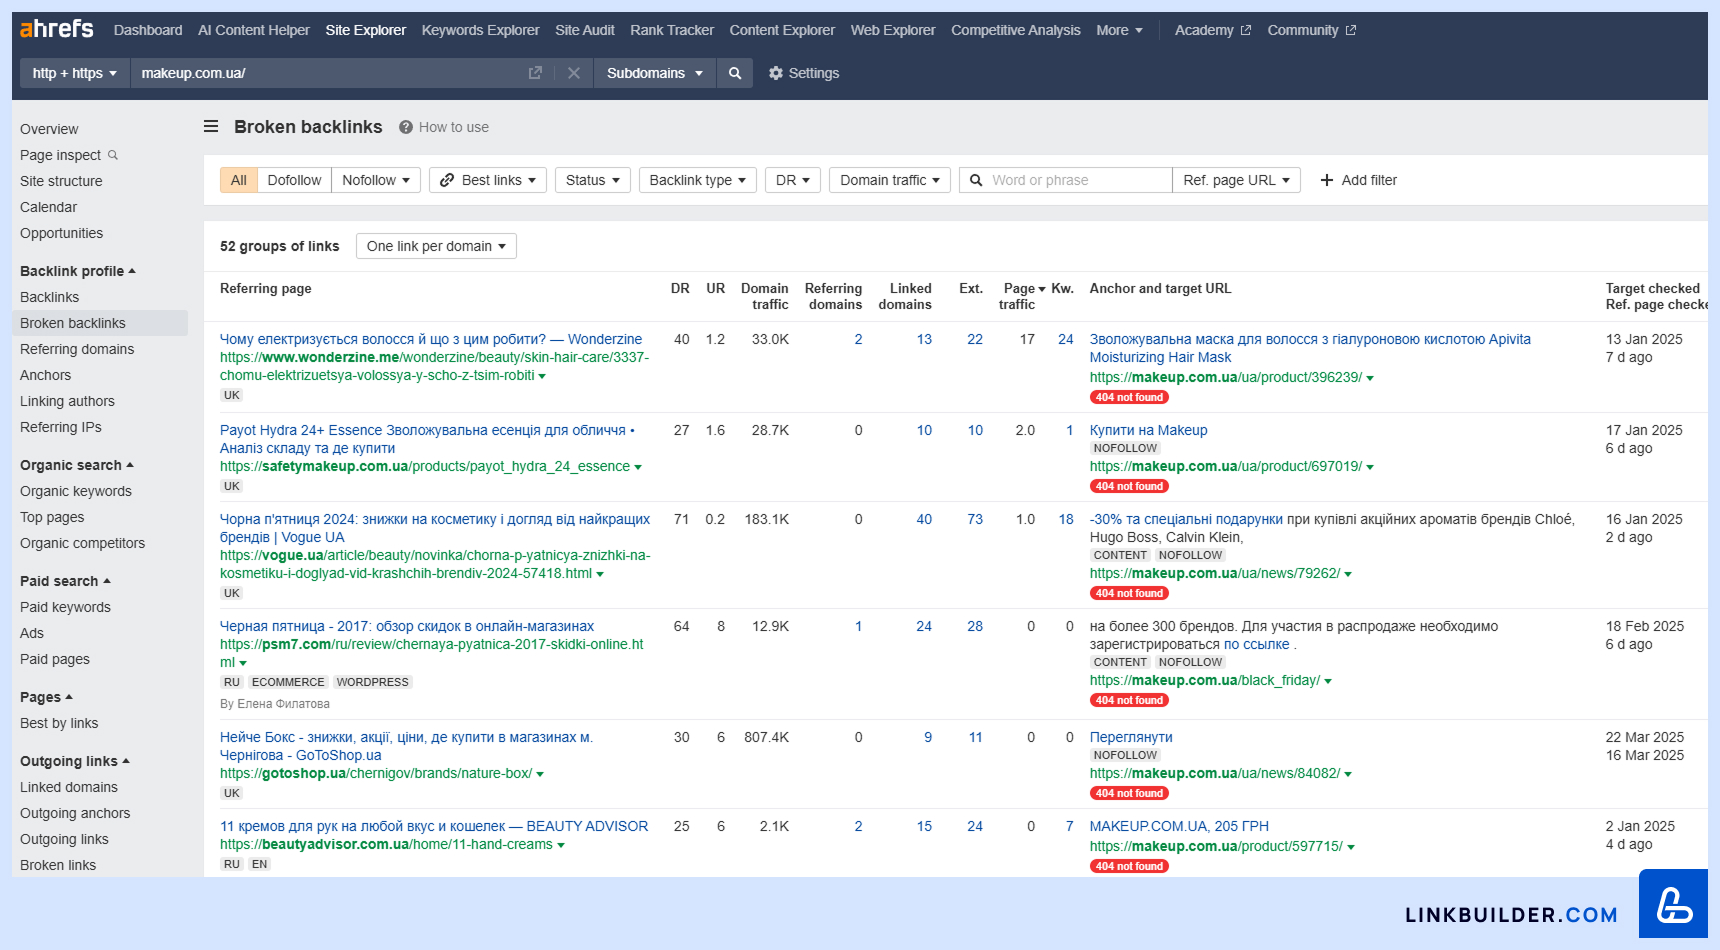Expand wonderzine.me URL dropdown arrow
1720x950 pixels.
[x=542, y=376]
